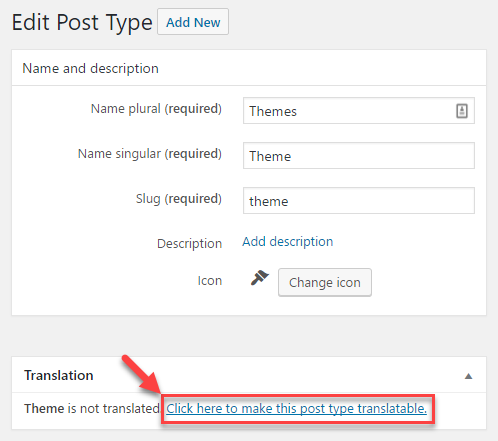Click the Edit Post Type page heading
This screenshot has height=441, width=498.
[x=82, y=23]
